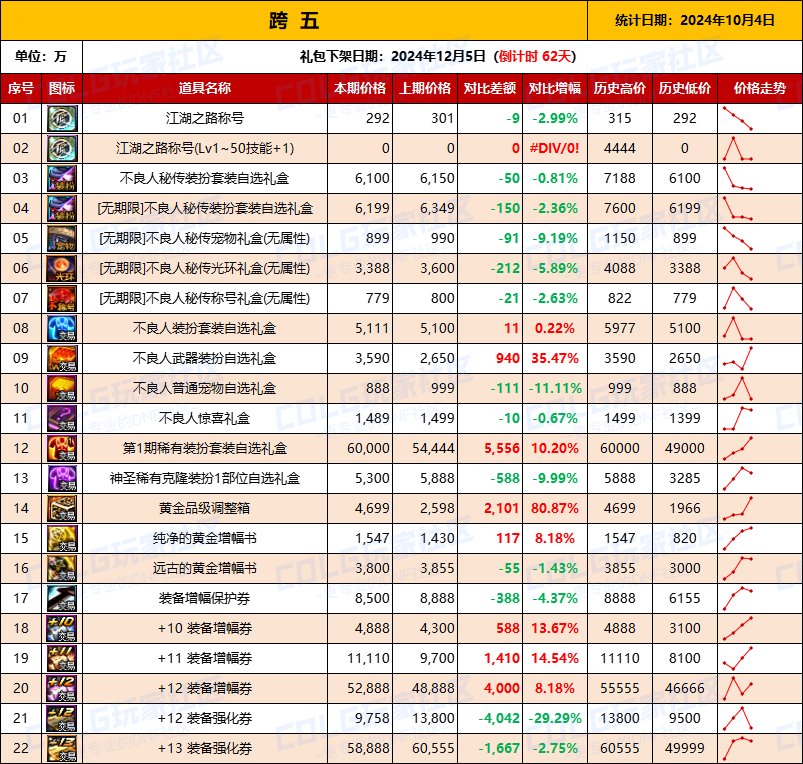Click the +13 装备强化券 item name
The width and height of the screenshot is (803, 764).
205,748
